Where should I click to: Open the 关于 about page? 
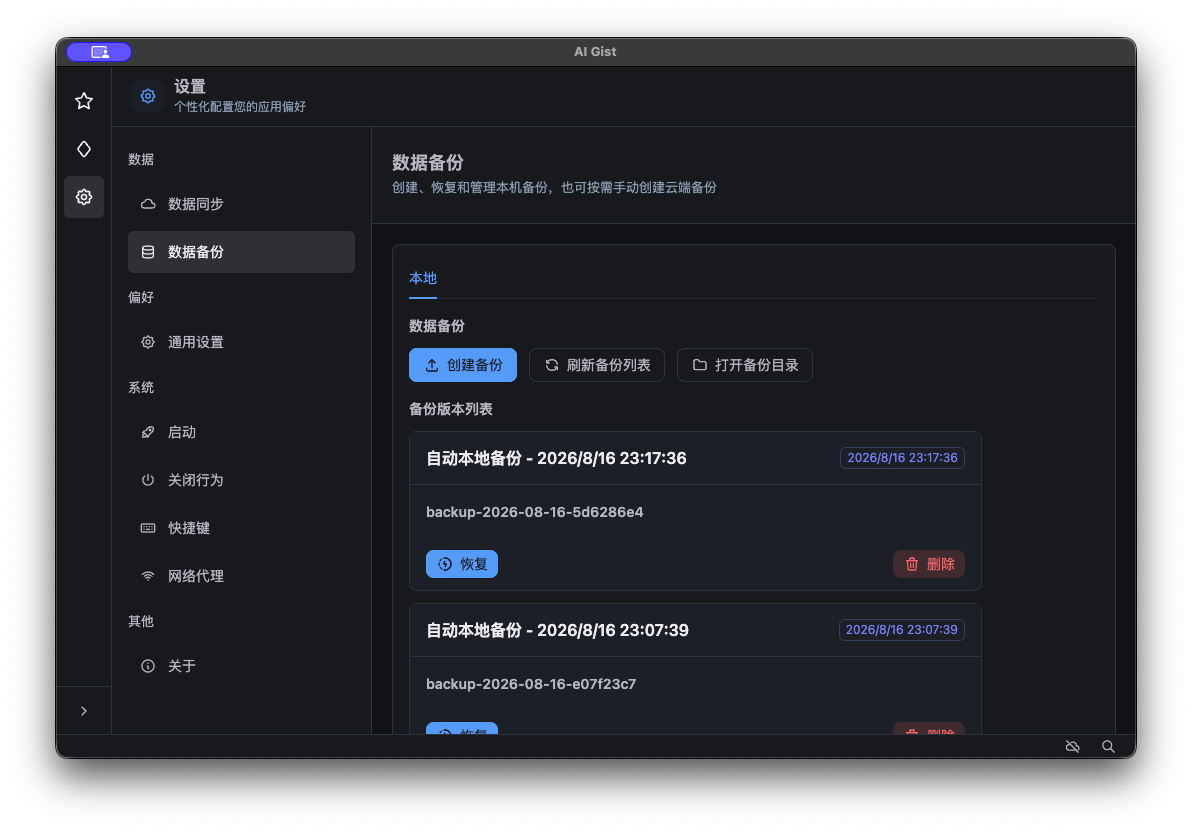[x=241, y=666]
